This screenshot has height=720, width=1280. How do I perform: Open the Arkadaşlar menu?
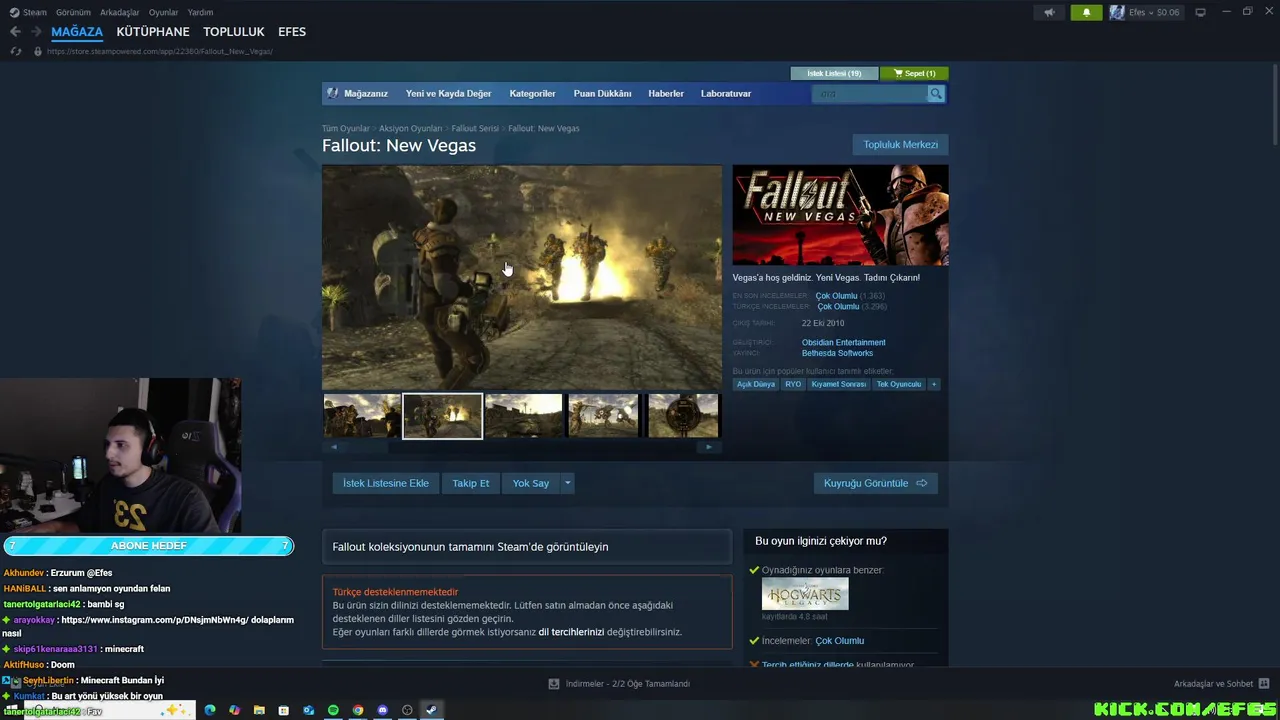point(120,12)
